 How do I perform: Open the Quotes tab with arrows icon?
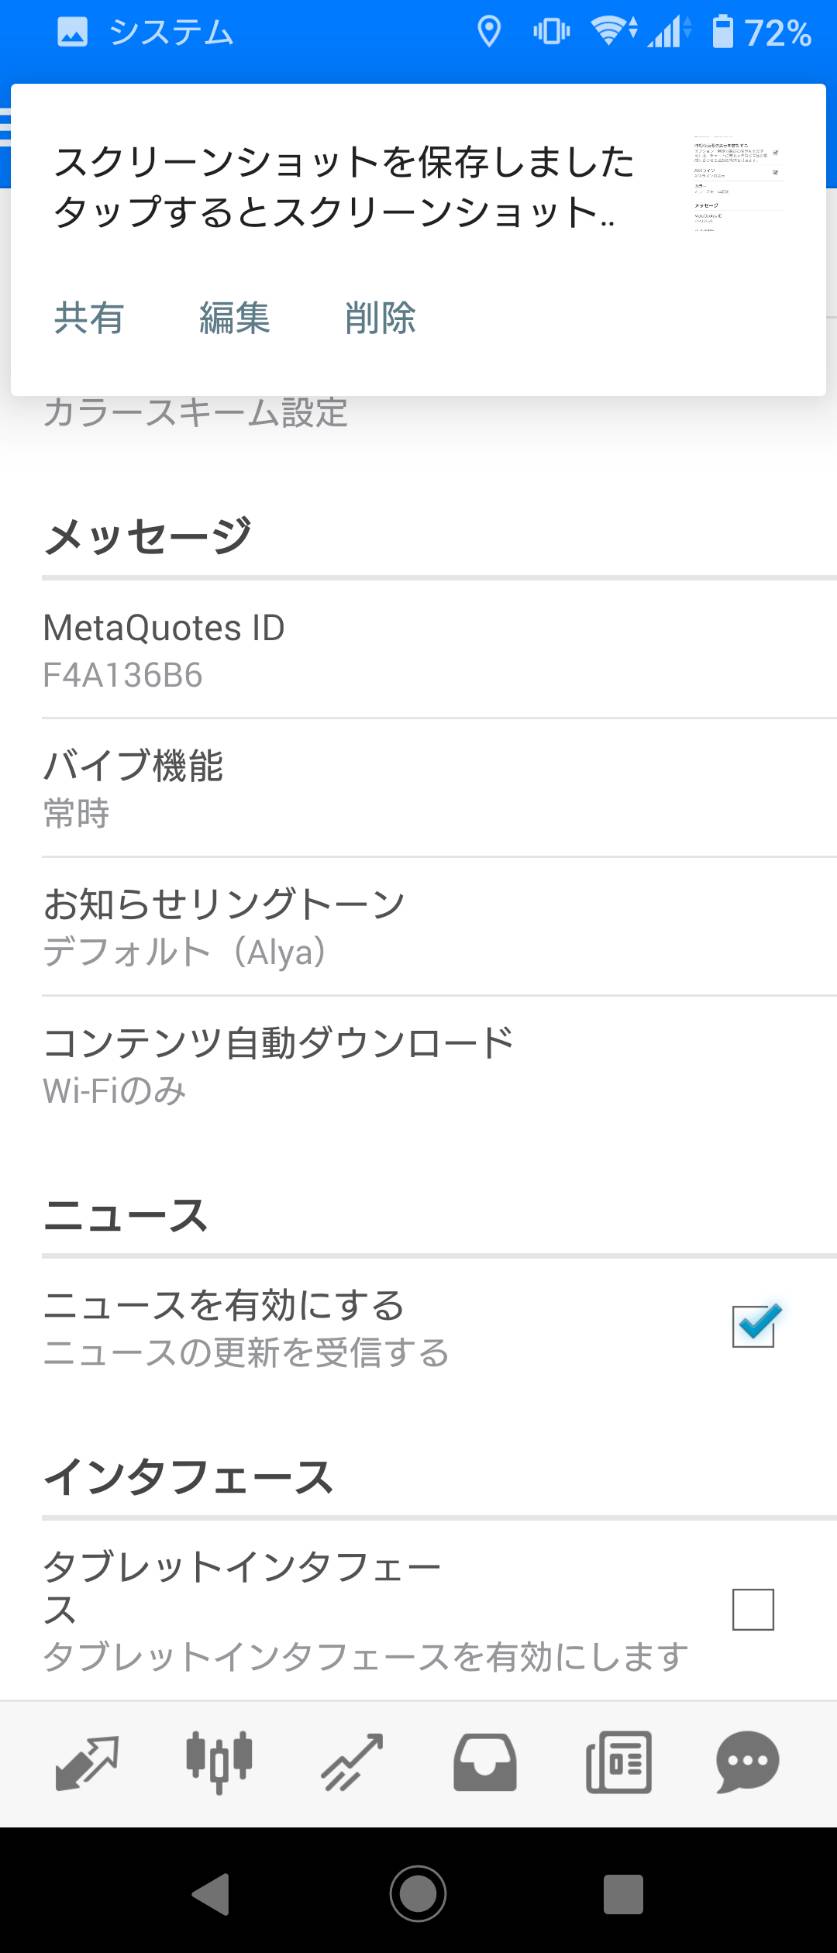[x=87, y=1762]
